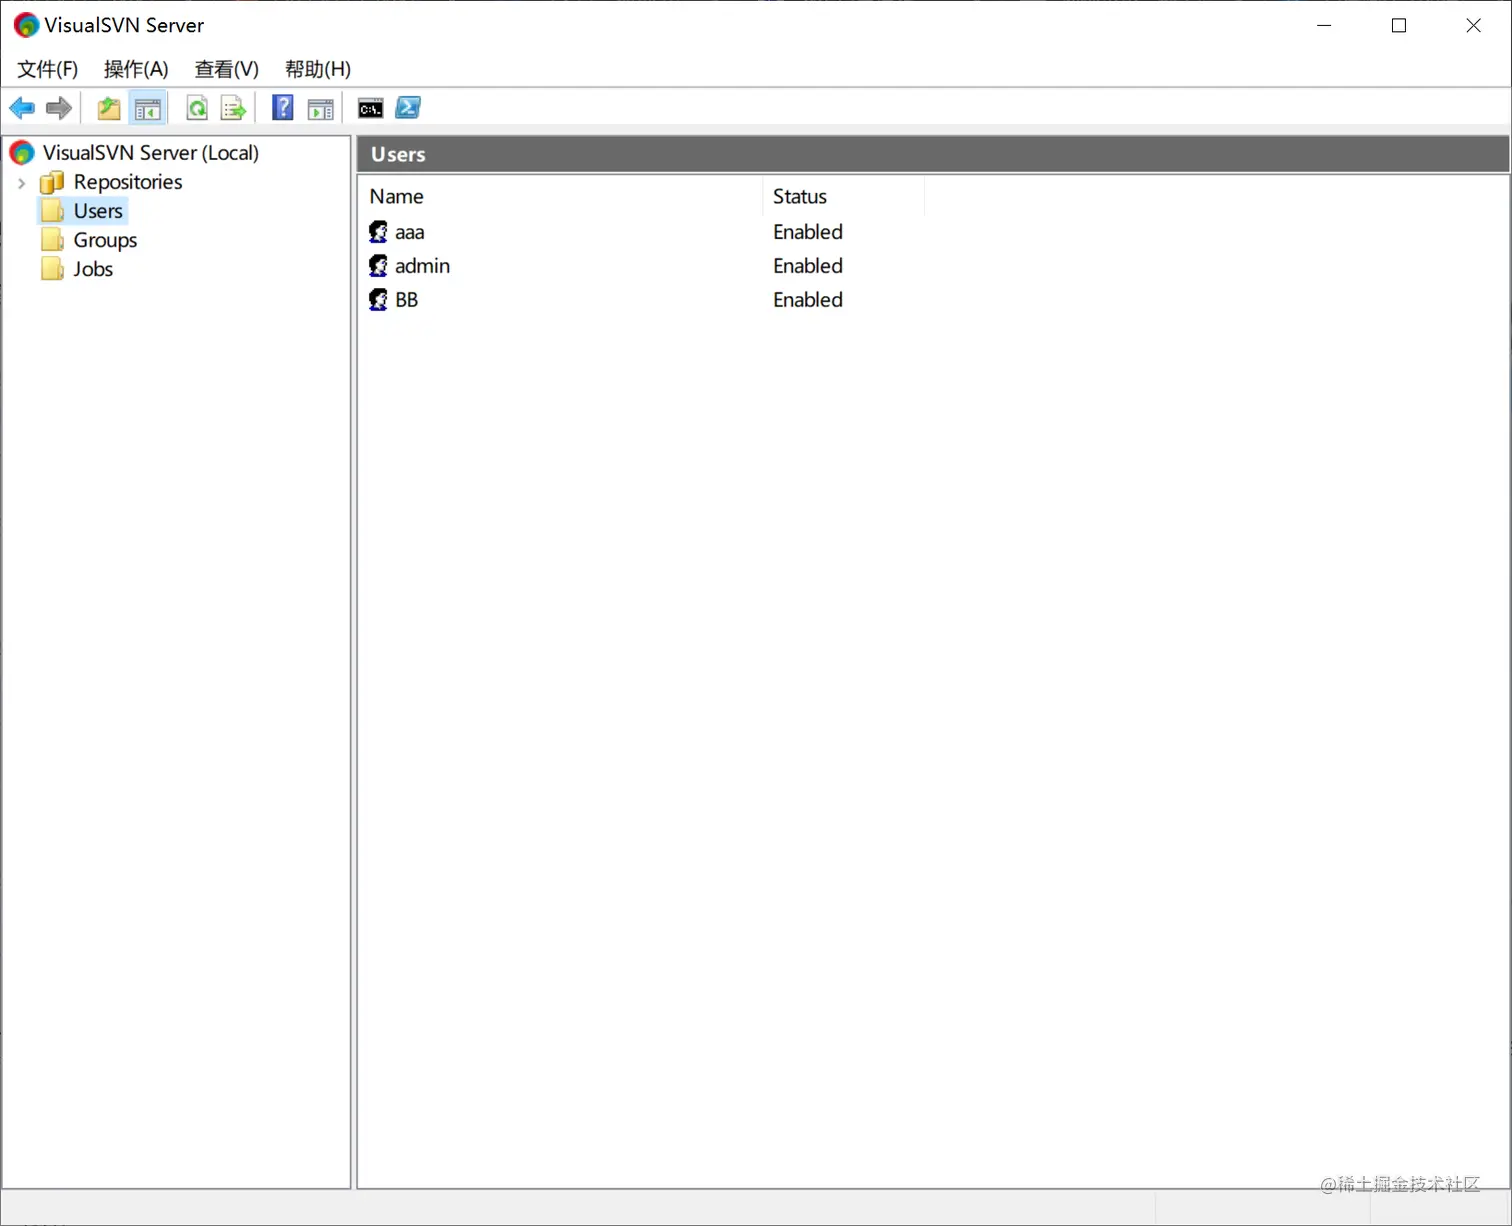The height and width of the screenshot is (1226, 1512).
Task: Click the user icon beside aaa
Action: 378,232
